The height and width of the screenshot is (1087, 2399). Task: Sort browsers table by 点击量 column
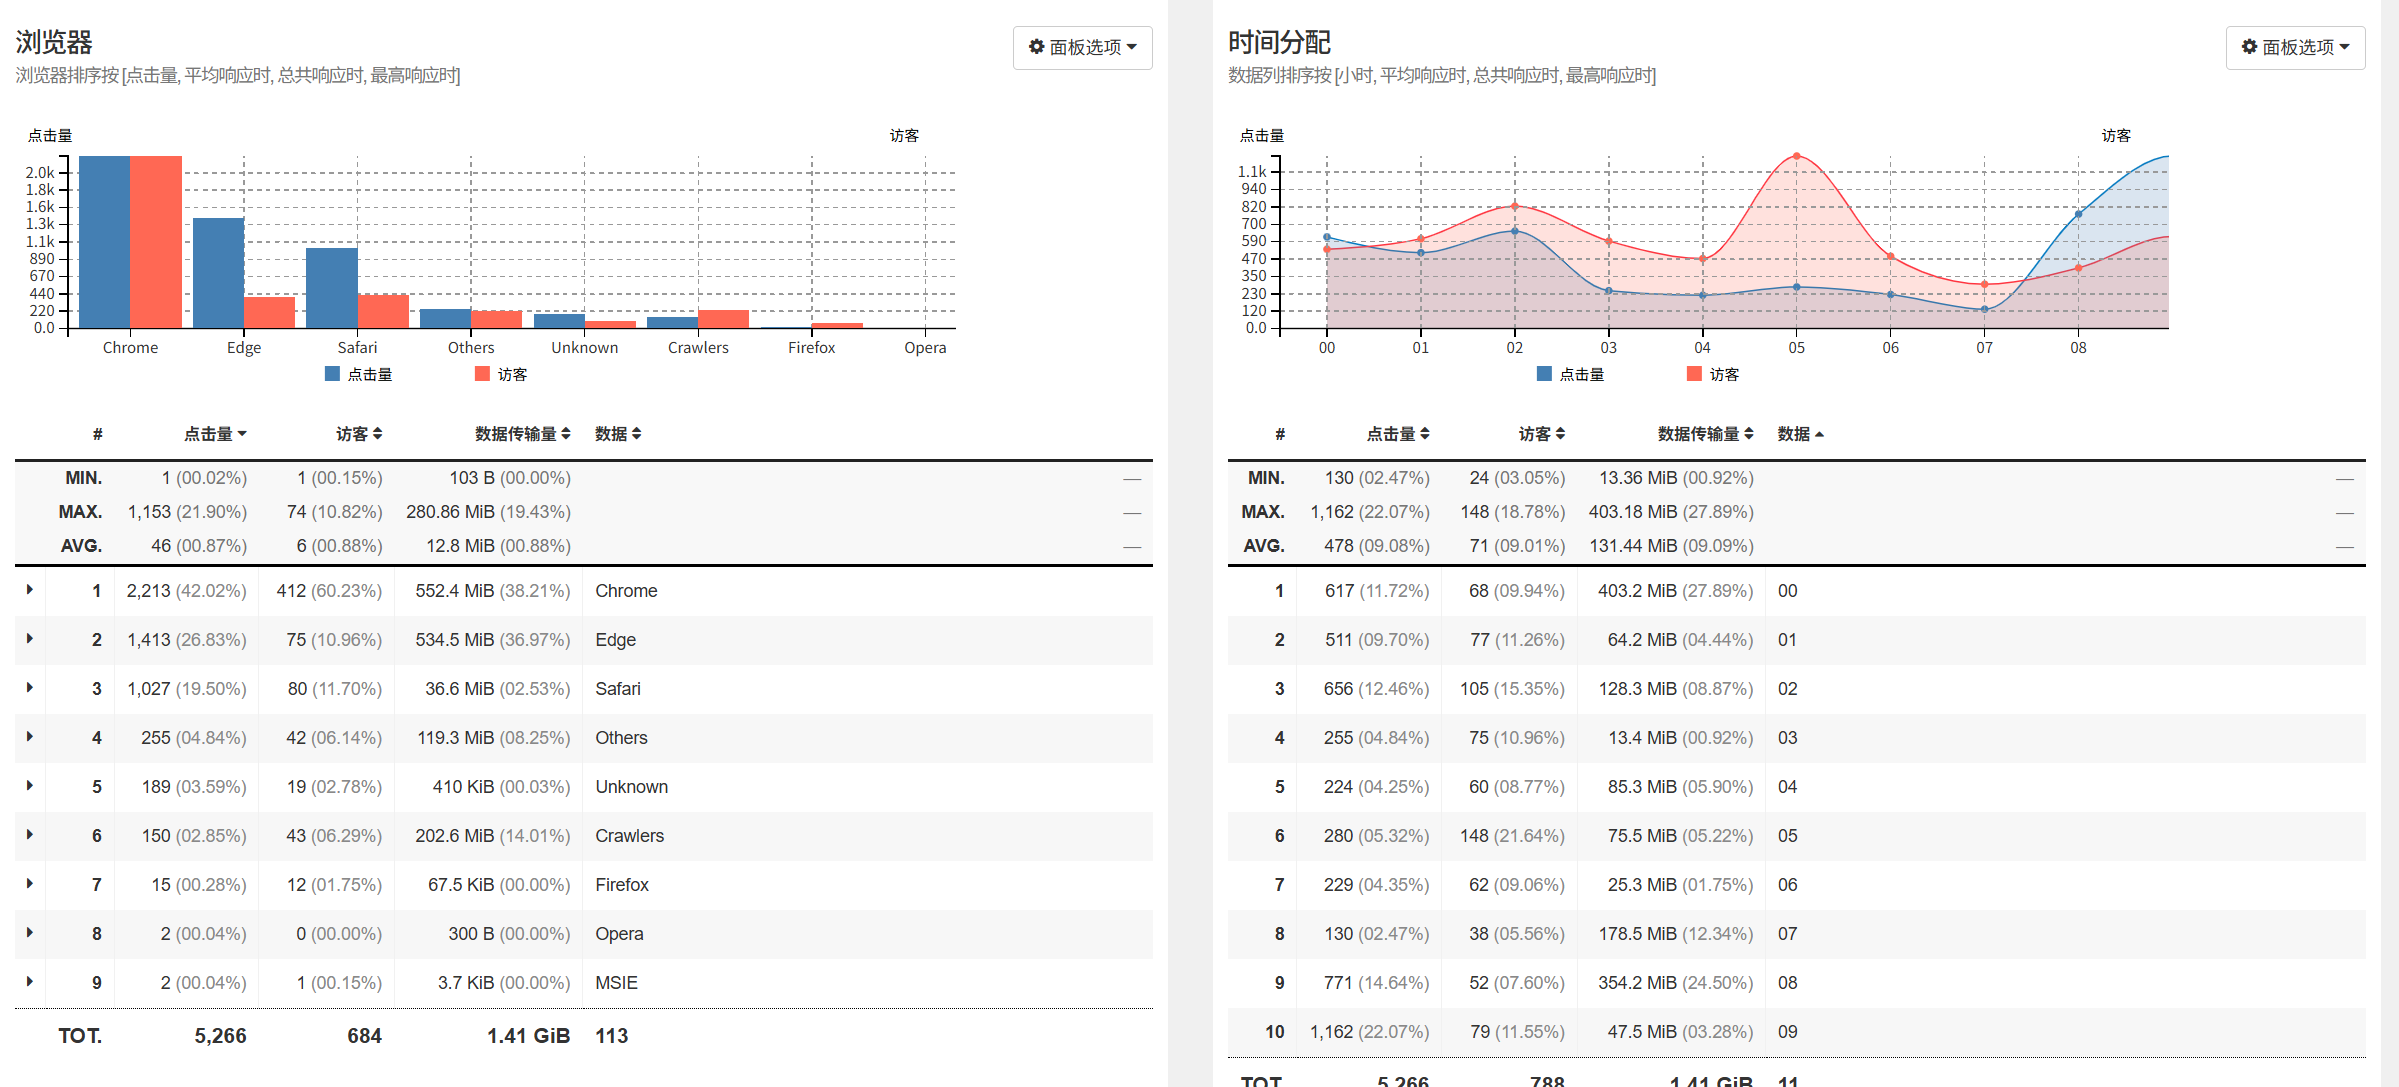(x=214, y=434)
